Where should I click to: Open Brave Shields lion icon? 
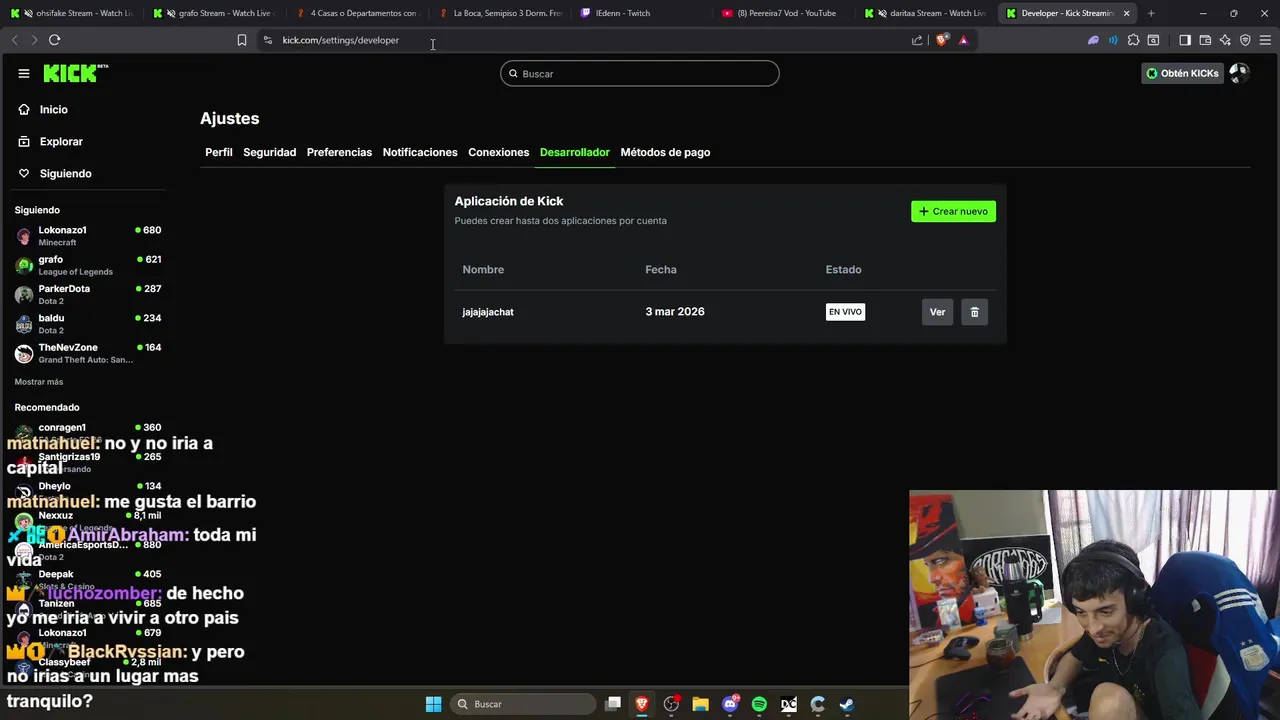click(x=941, y=40)
